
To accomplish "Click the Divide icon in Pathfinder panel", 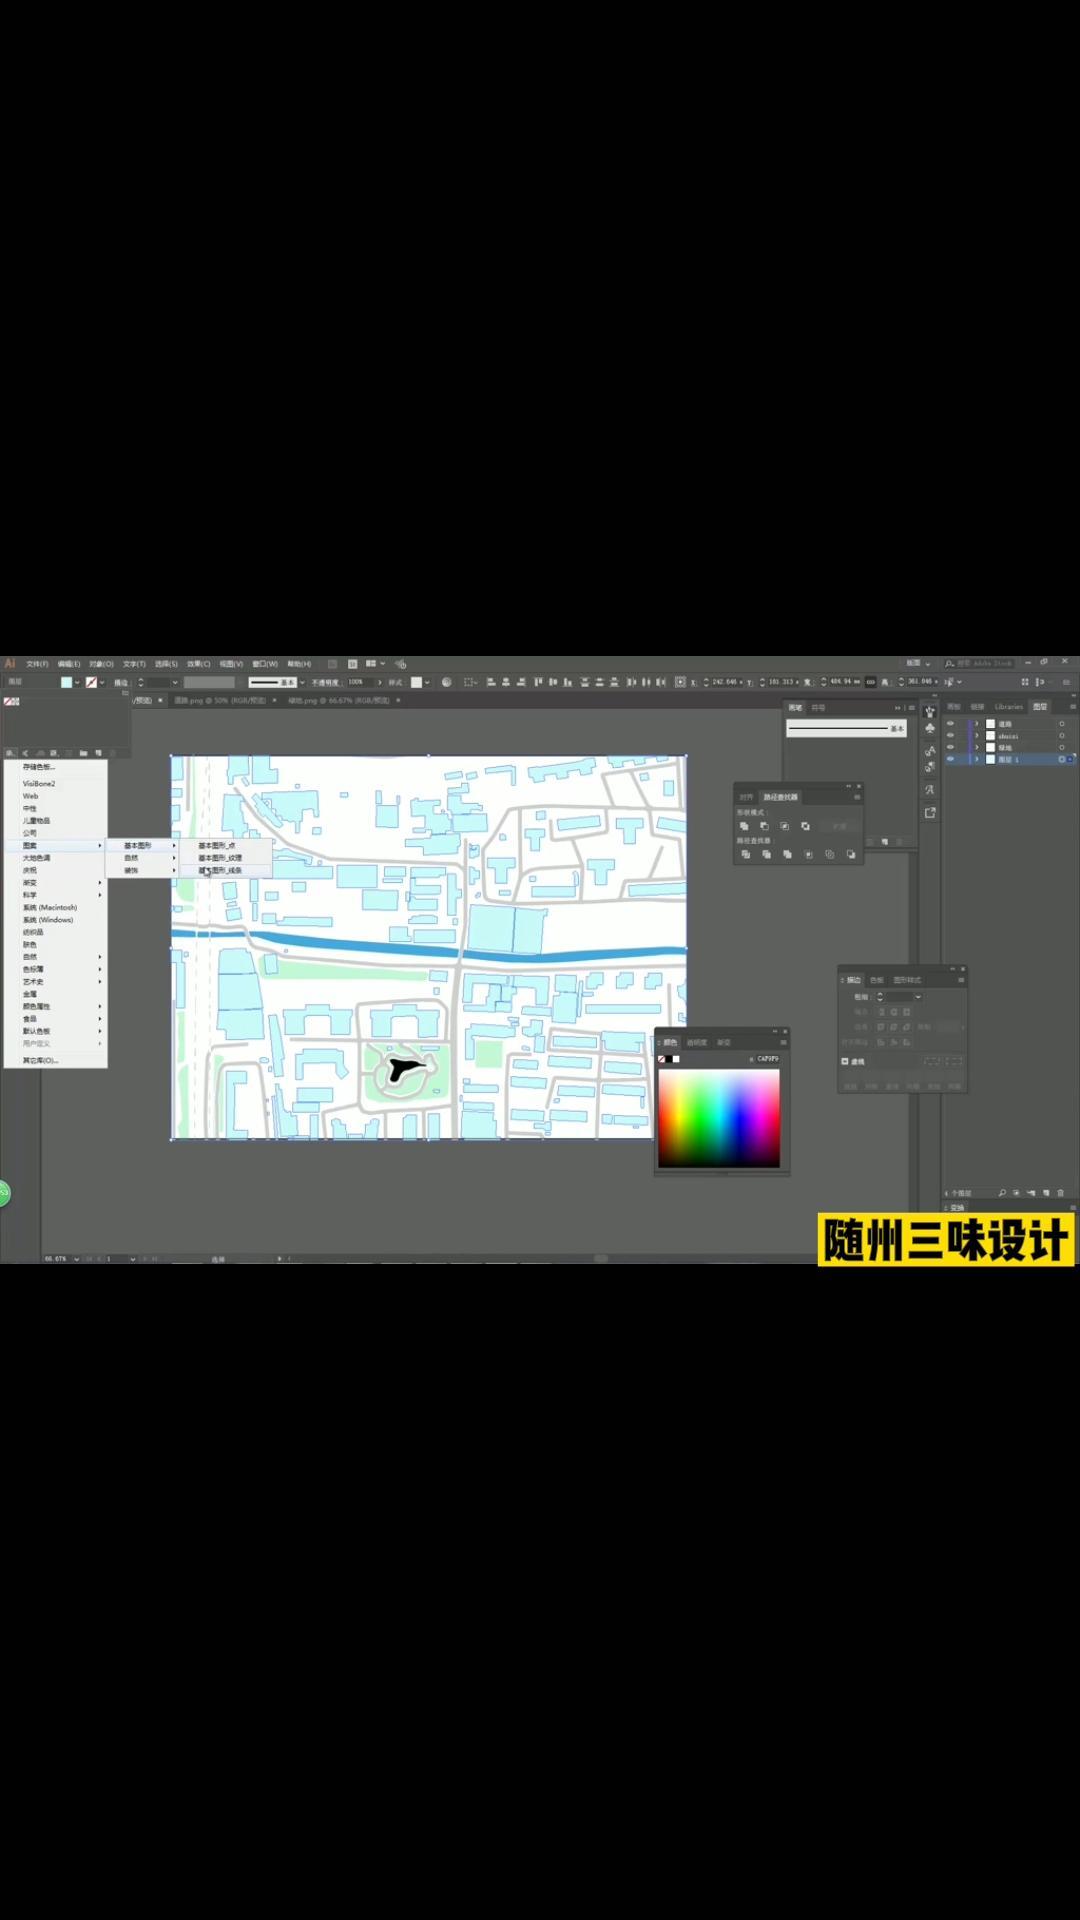I will point(746,855).
